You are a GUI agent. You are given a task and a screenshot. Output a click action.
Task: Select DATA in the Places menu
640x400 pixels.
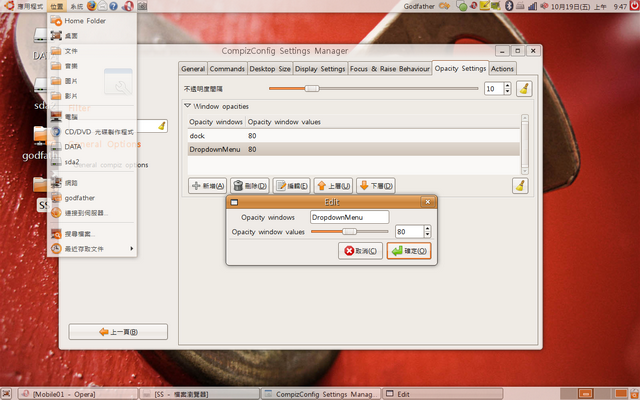coord(92,147)
